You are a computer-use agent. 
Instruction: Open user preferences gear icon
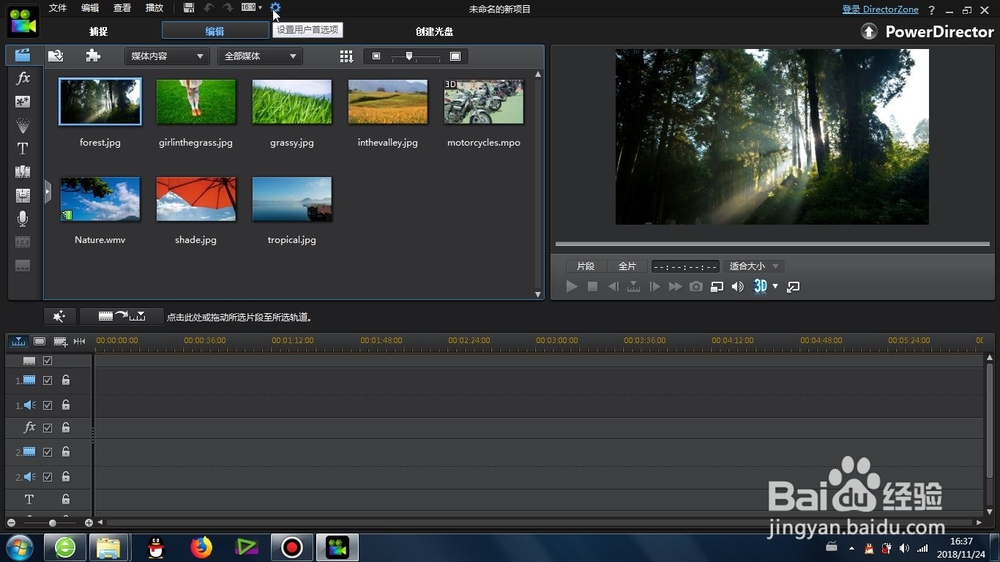[x=275, y=8]
